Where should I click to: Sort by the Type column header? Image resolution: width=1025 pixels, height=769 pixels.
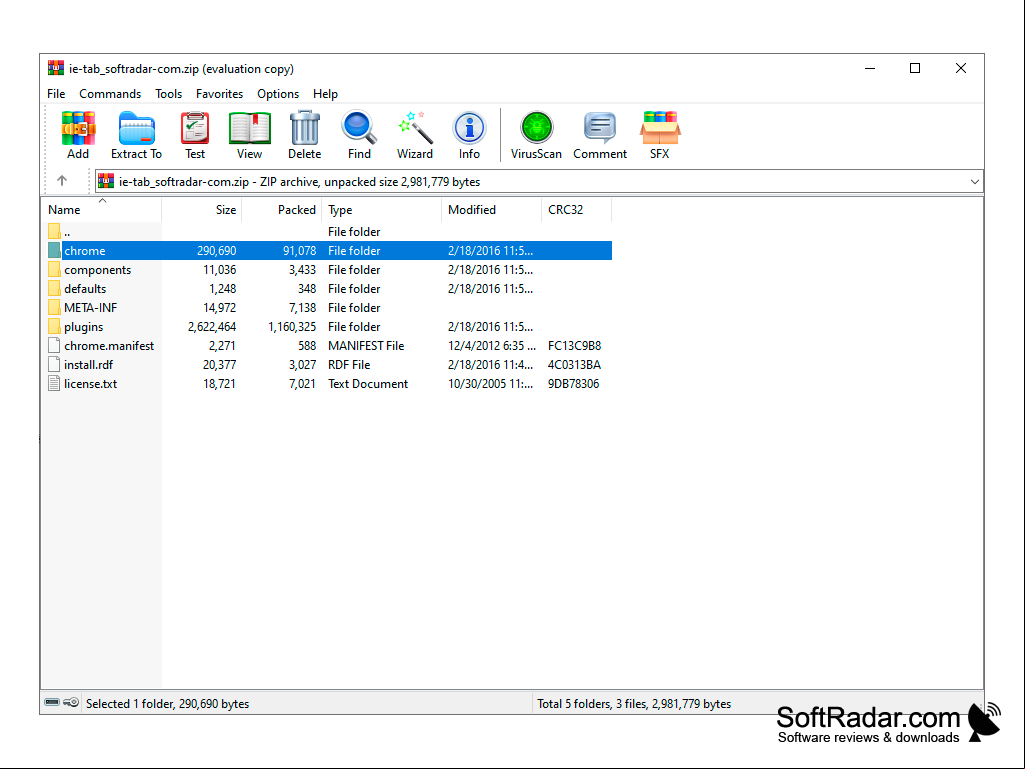click(x=382, y=209)
